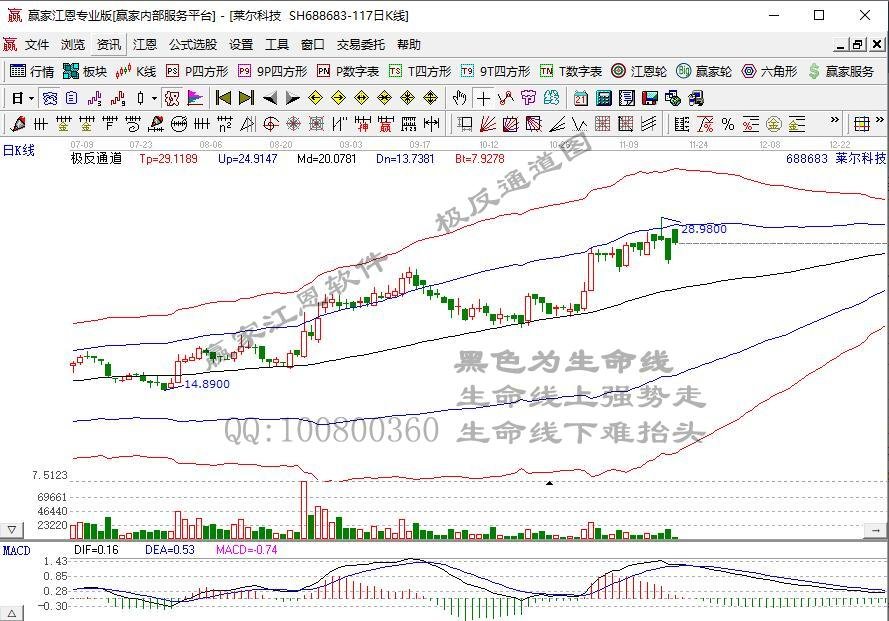Image resolution: width=889 pixels, height=621 pixels.
Task: Open the 江恩 menu
Action: 145,45
